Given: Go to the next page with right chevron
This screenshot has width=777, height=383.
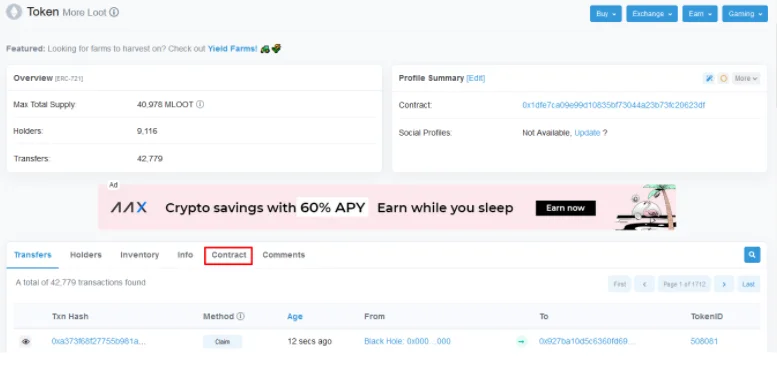Looking at the screenshot, I should [x=724, y=284].
